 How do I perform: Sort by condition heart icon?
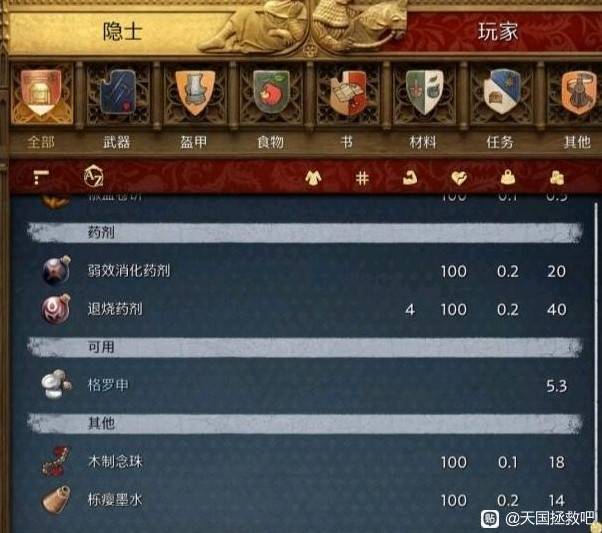coord(459,178)
